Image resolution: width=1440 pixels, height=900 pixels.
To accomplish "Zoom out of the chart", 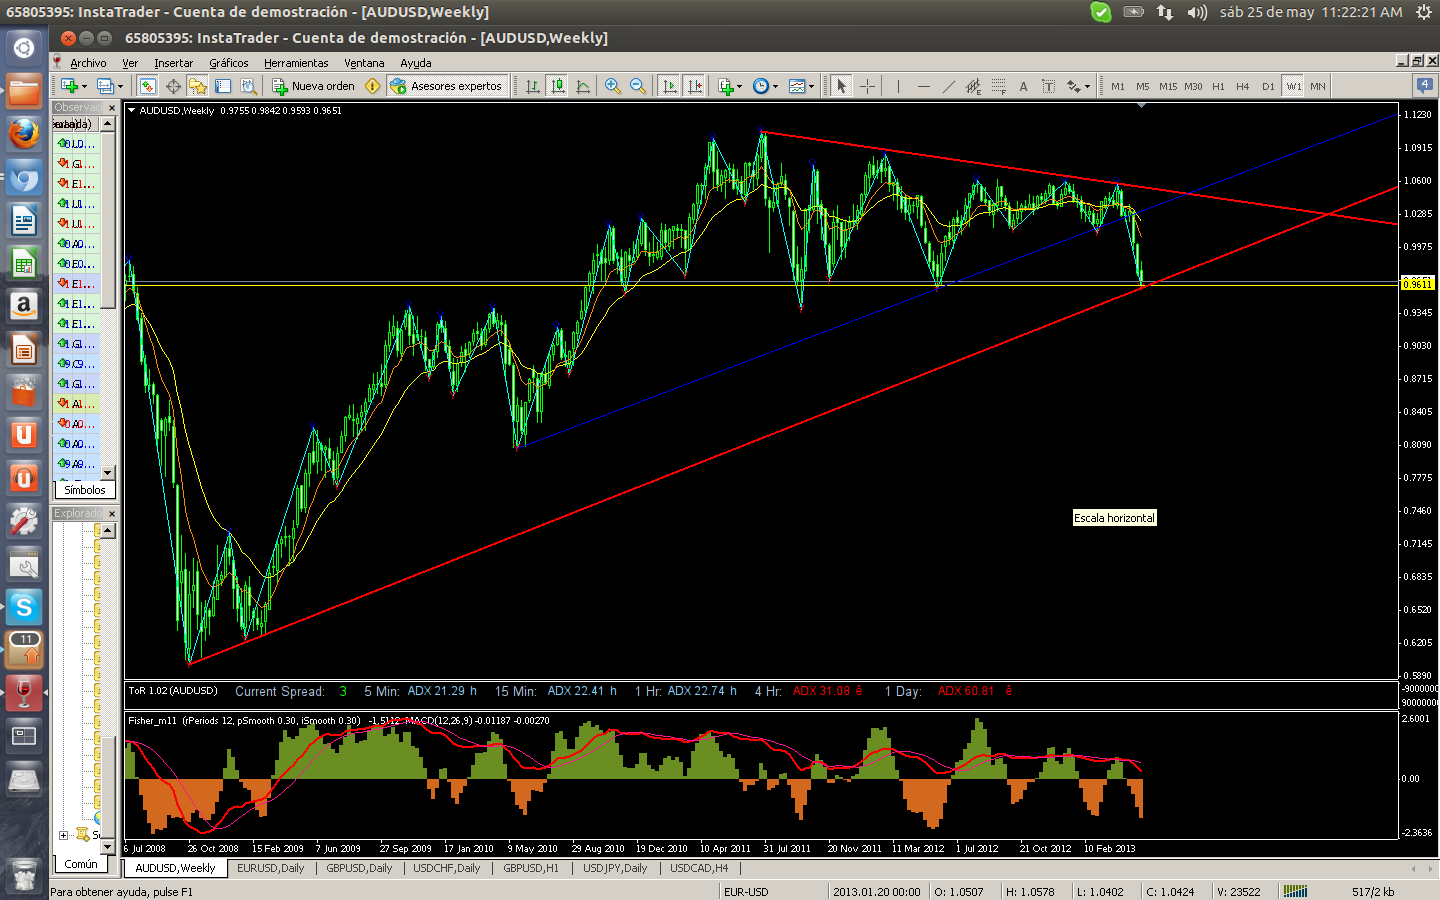I will click(638, 86).
